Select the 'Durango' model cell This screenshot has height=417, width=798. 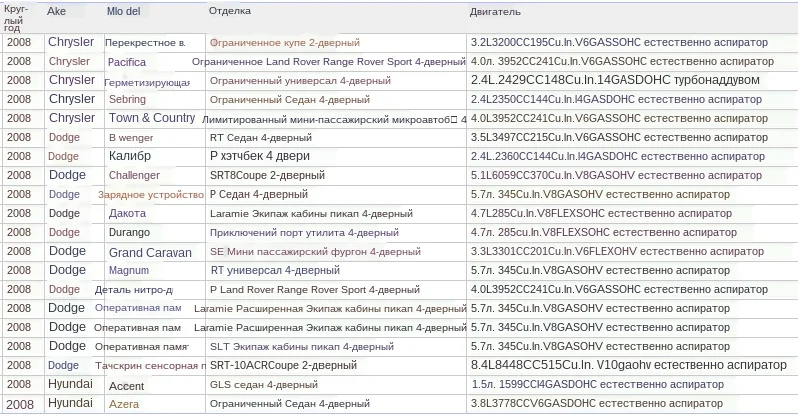[x=129, y=233]
